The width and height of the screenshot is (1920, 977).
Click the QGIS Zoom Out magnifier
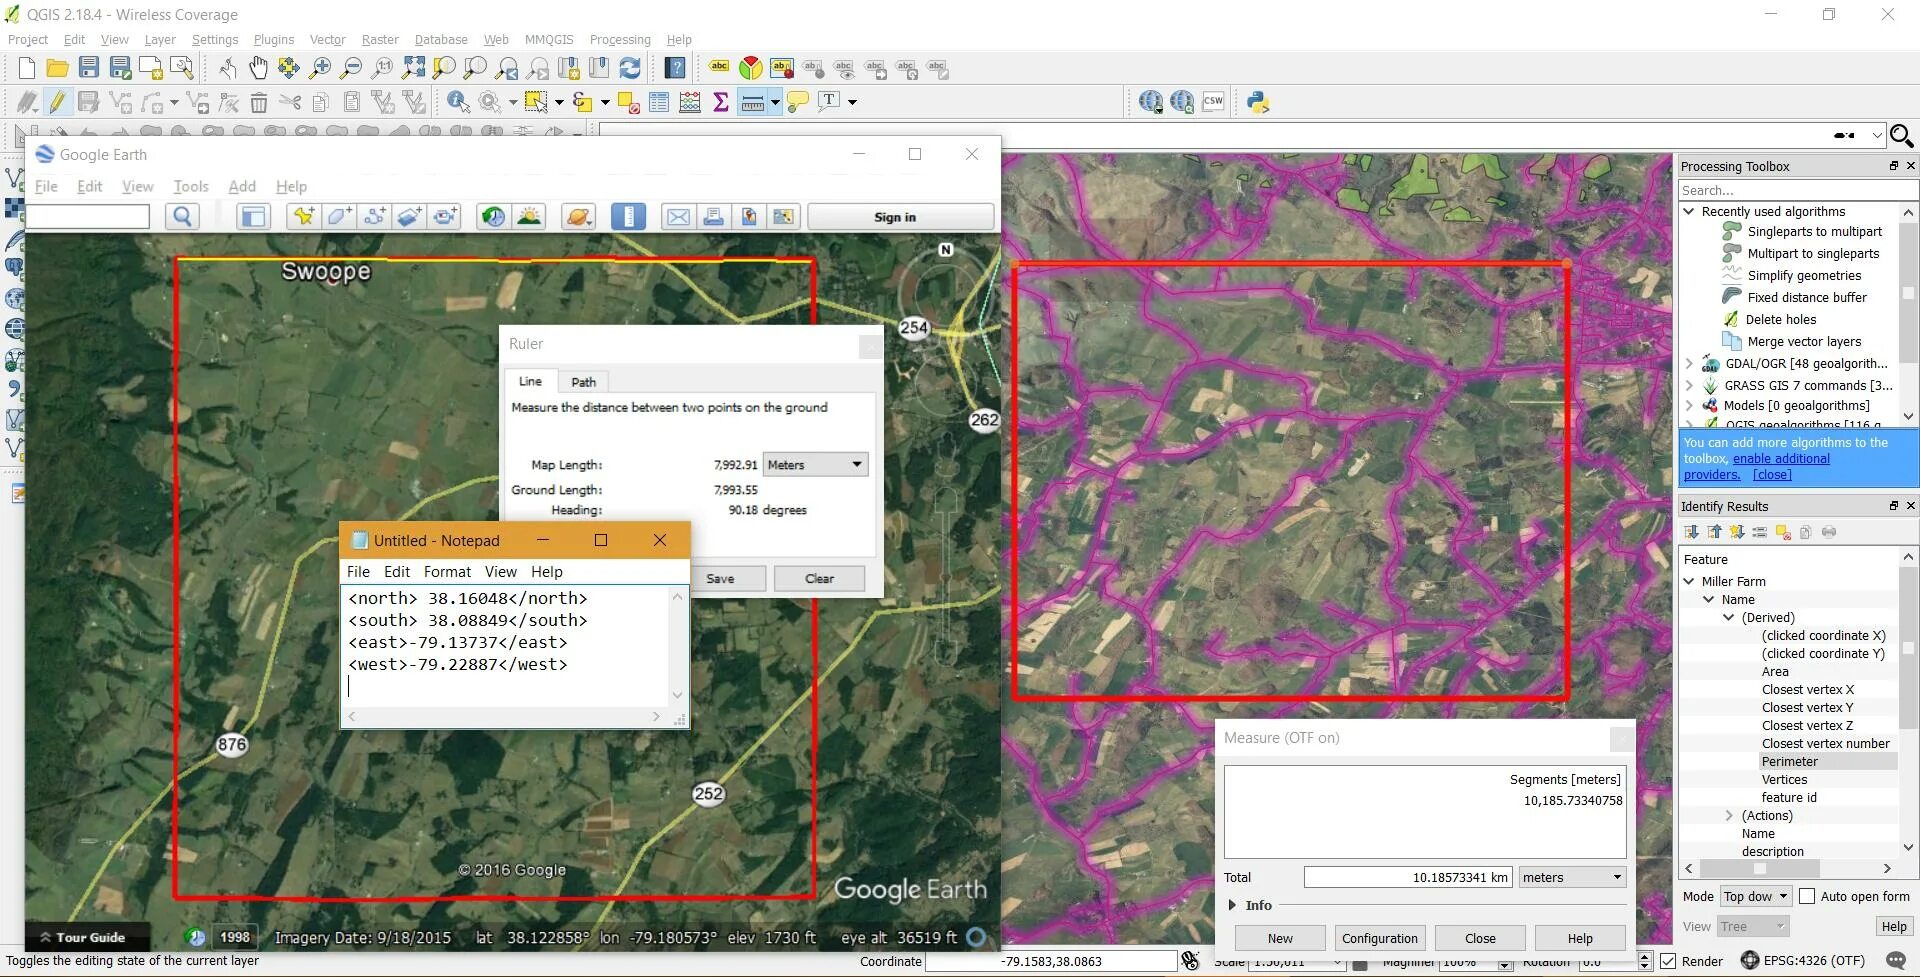pos(351,68)
